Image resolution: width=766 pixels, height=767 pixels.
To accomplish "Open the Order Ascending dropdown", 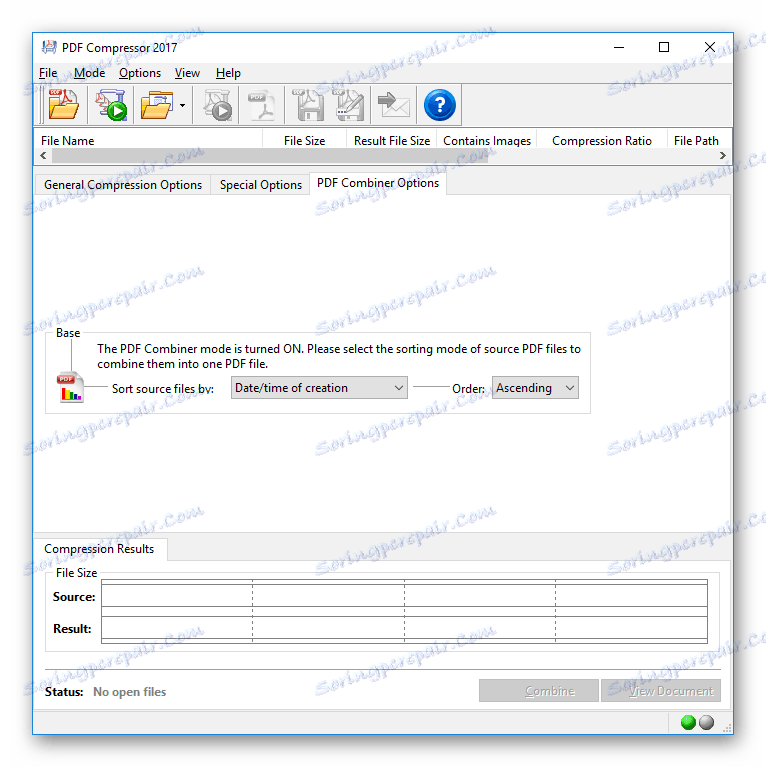I will click(535, 387).
